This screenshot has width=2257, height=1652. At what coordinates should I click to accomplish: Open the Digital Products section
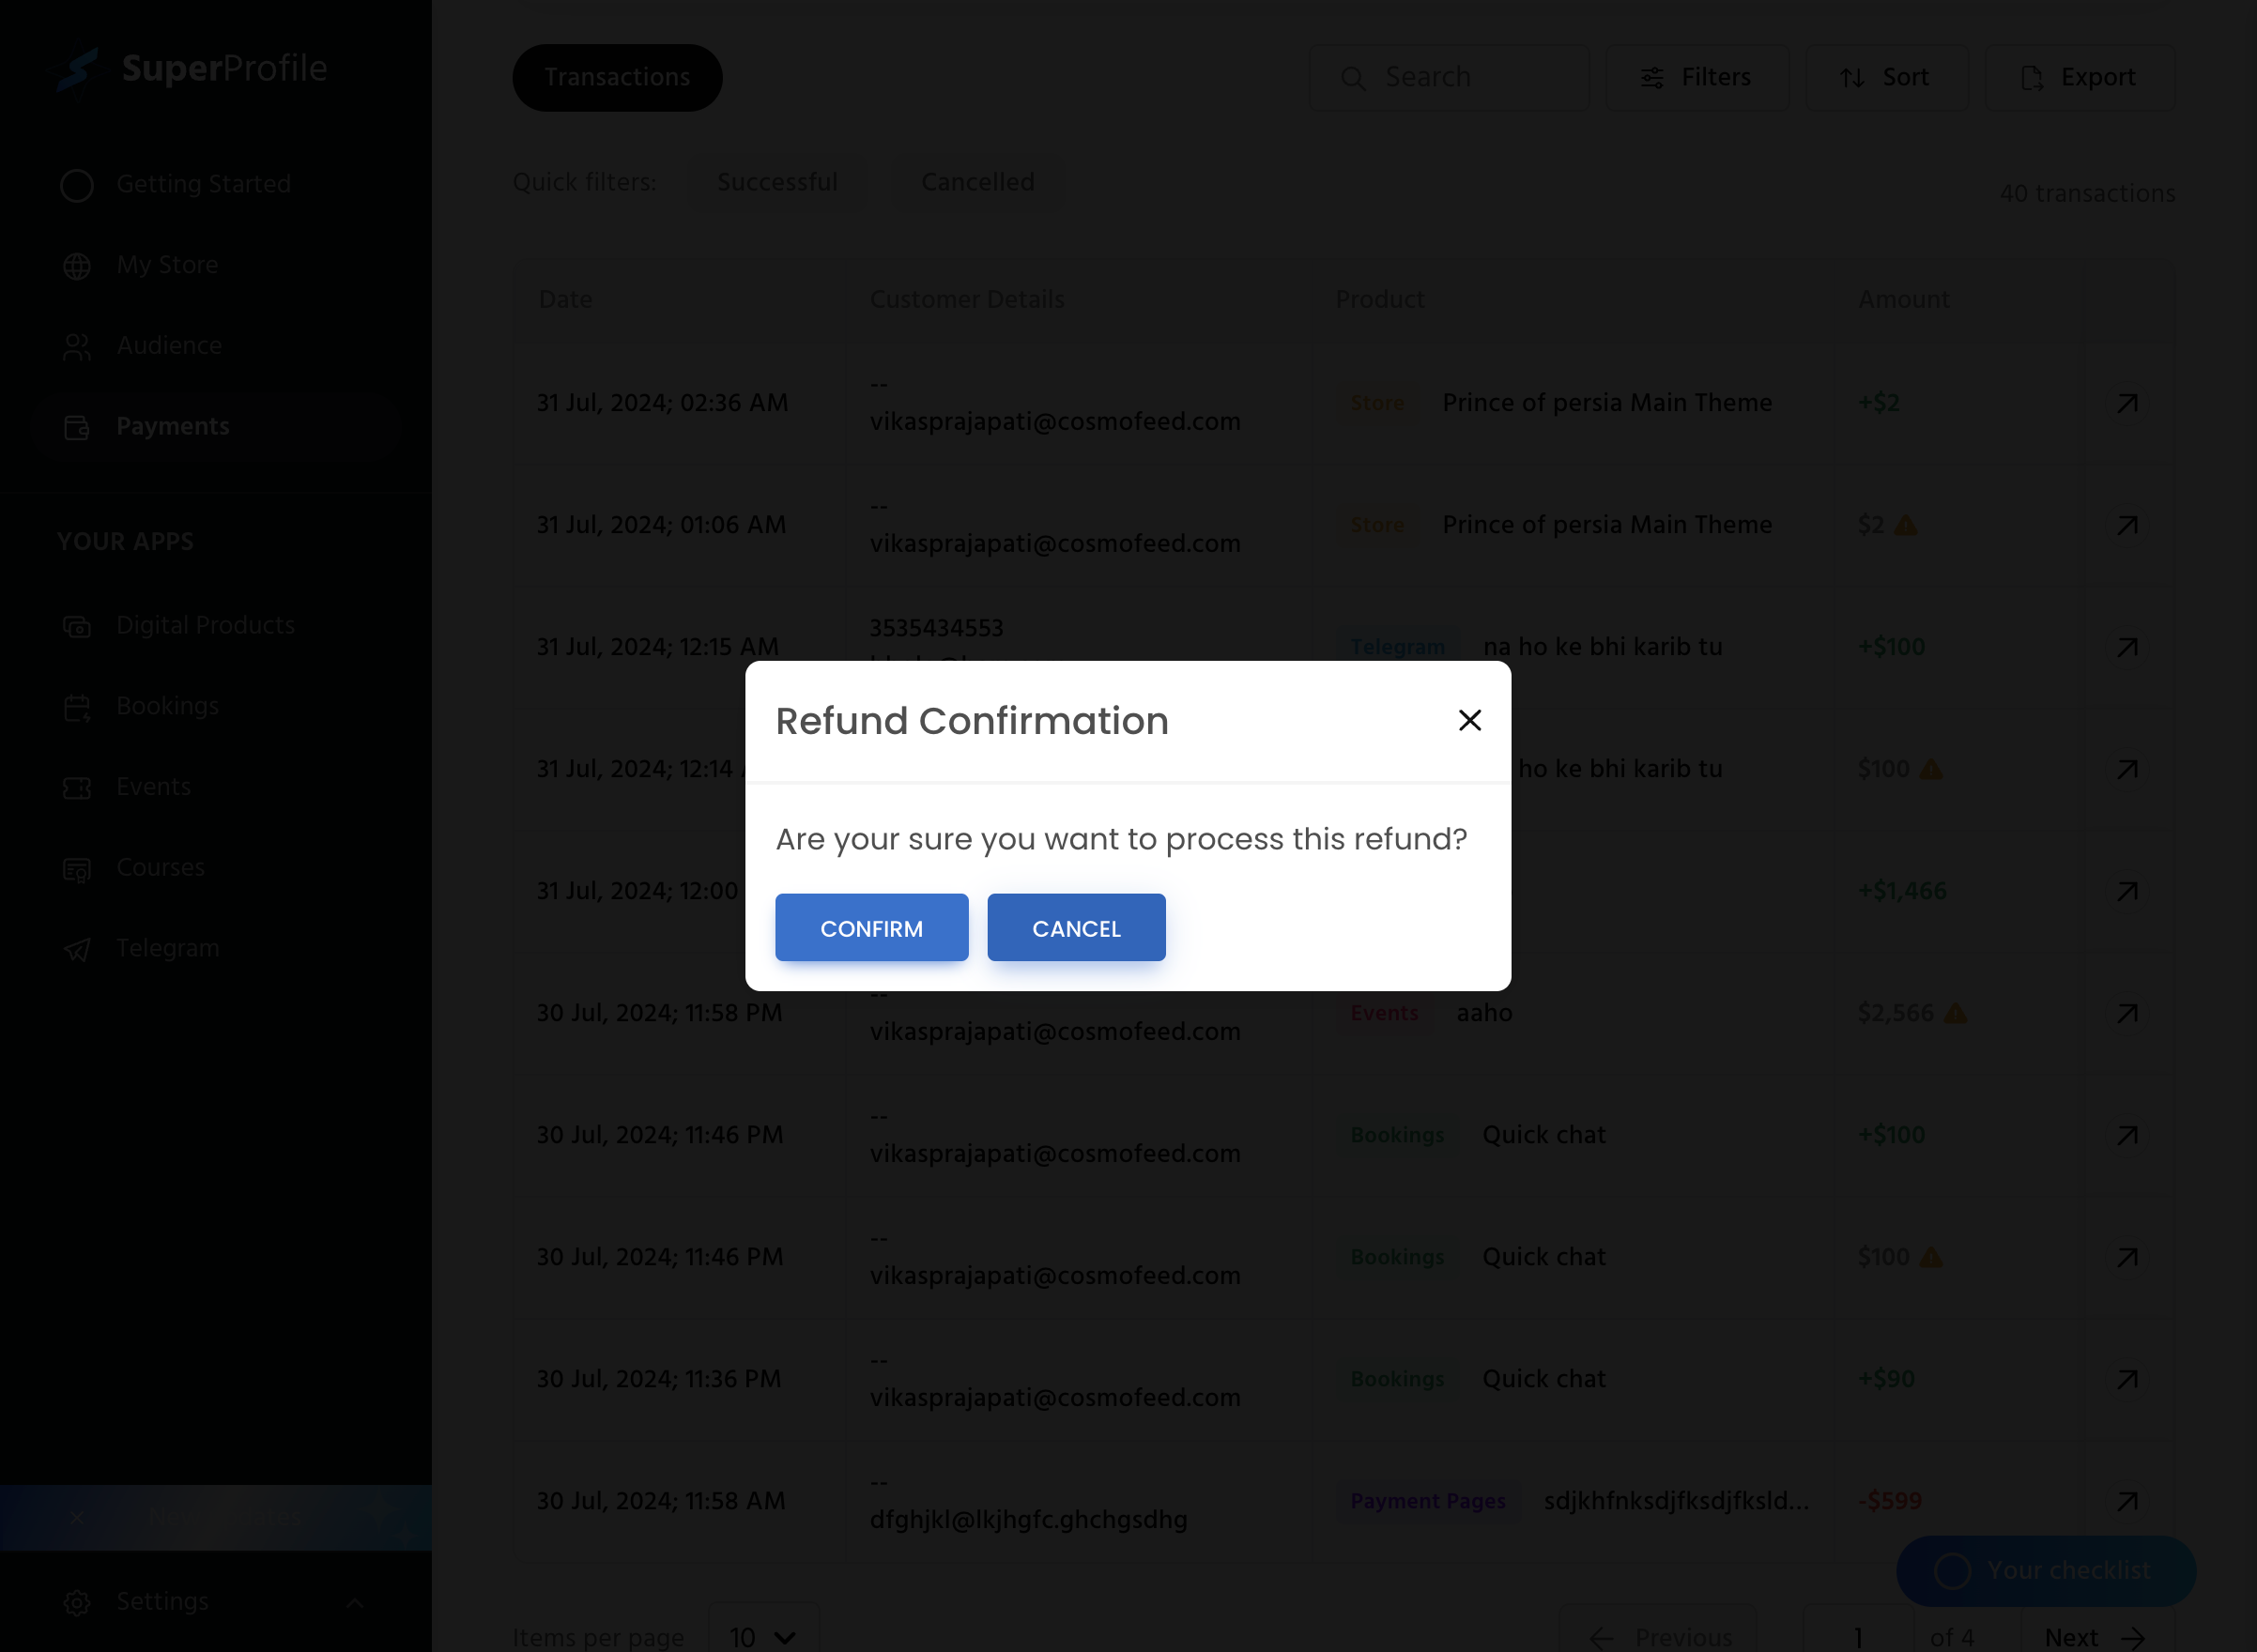pos(205,625)
